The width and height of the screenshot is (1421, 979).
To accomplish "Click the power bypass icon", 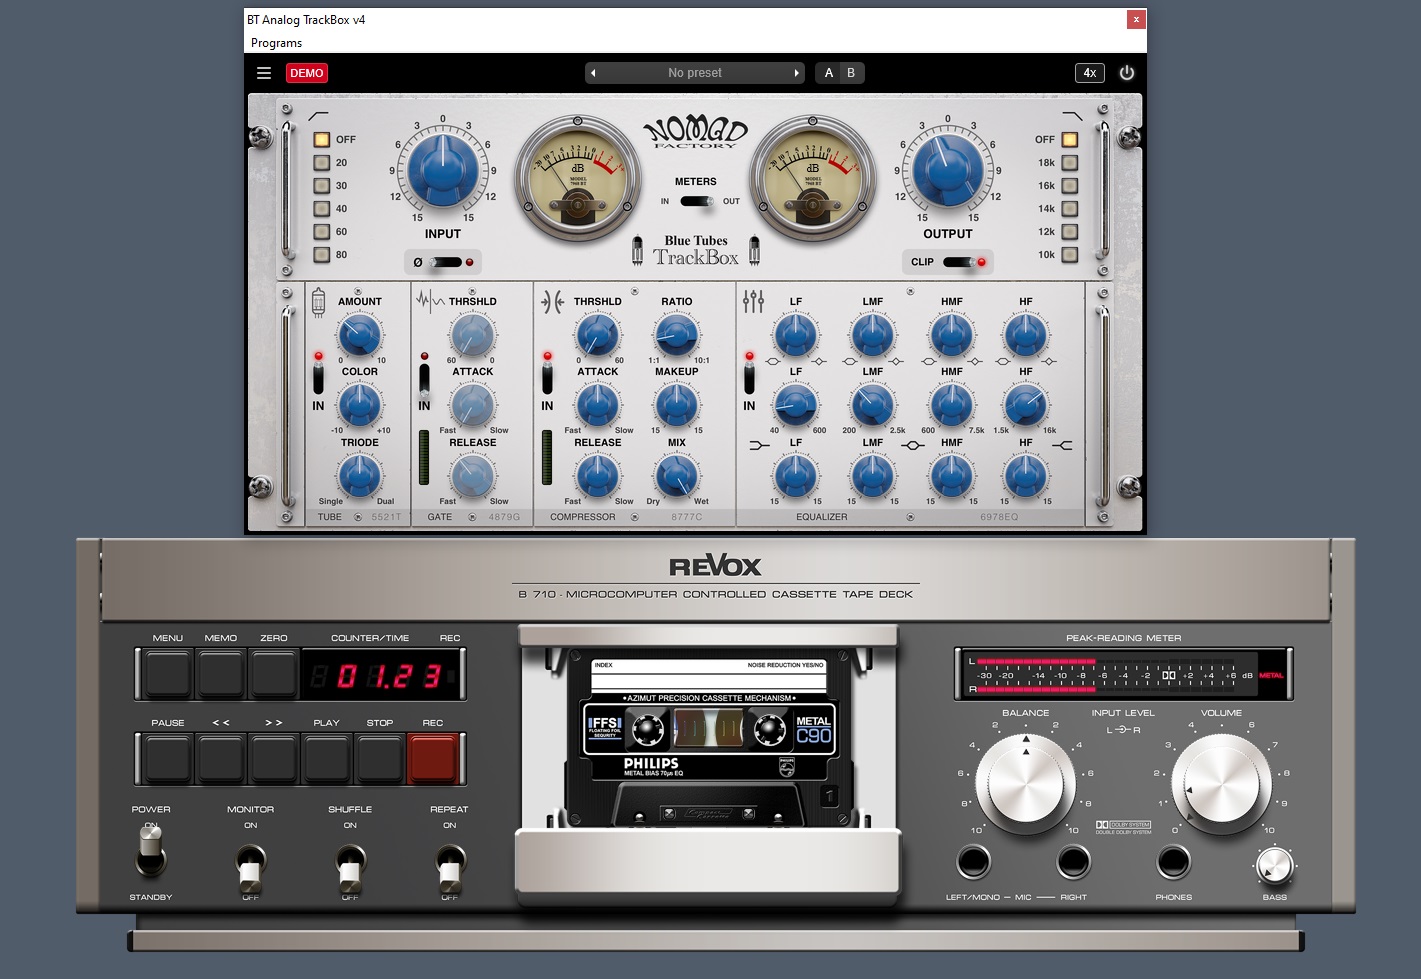I will point(1127,73).
